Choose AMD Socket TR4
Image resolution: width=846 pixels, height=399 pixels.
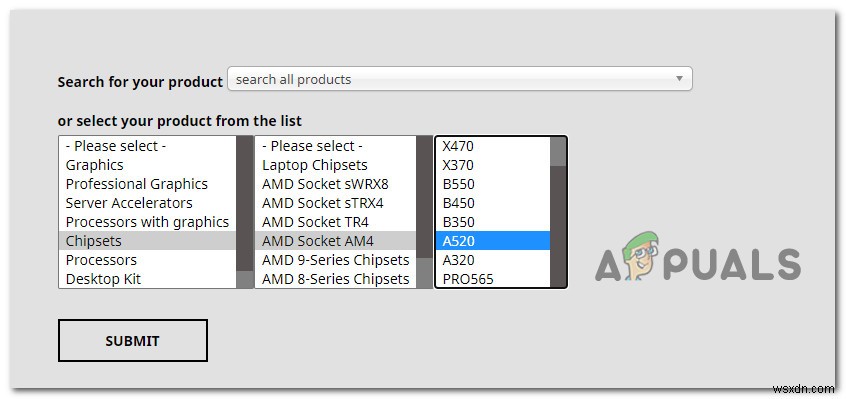[x=336, y=222]
